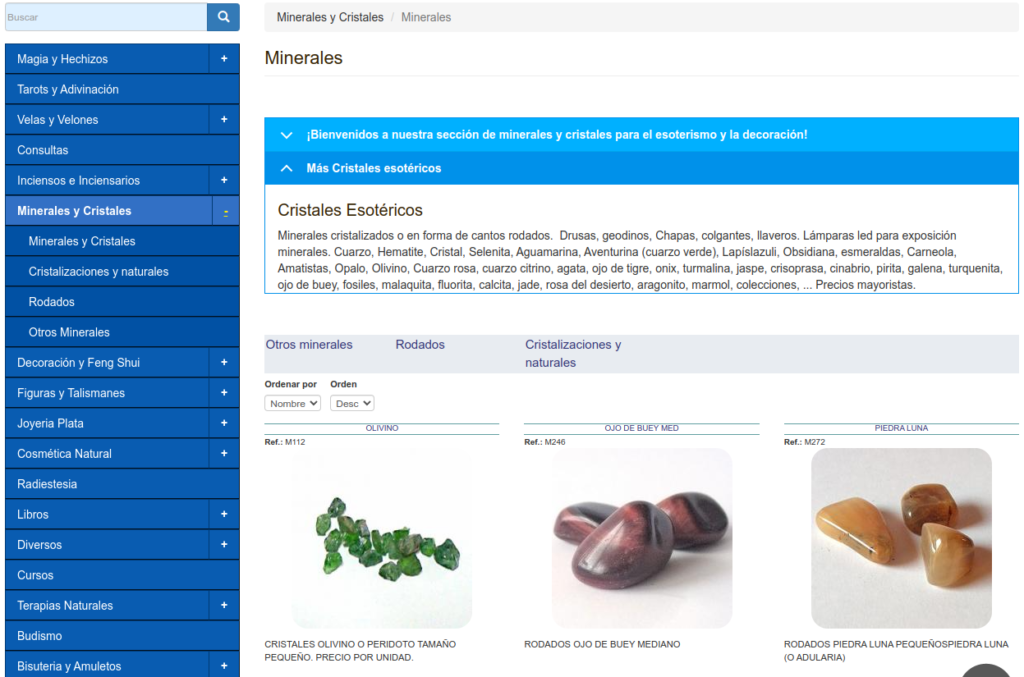Screen dimensions: 1024x677
Task: Expand Joyeria Plata plus icon
Action: tap(224, 424)
